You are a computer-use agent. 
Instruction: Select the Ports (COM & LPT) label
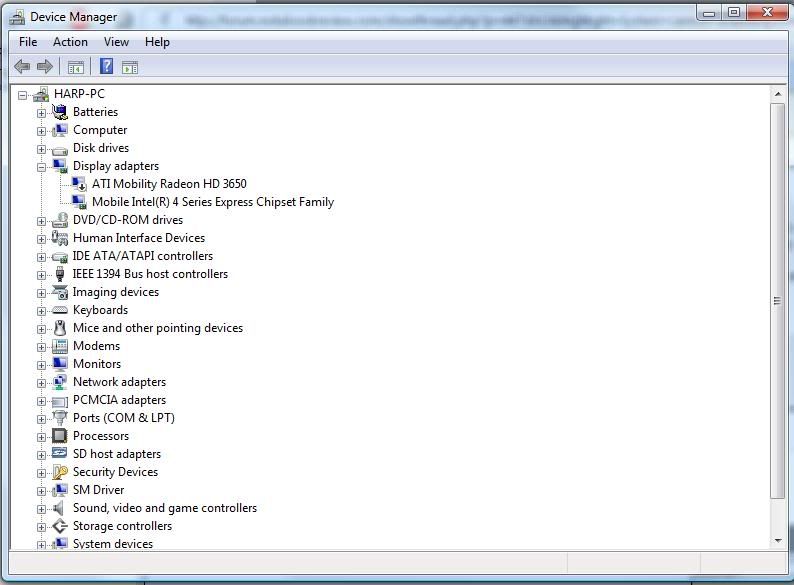[124, 418]
